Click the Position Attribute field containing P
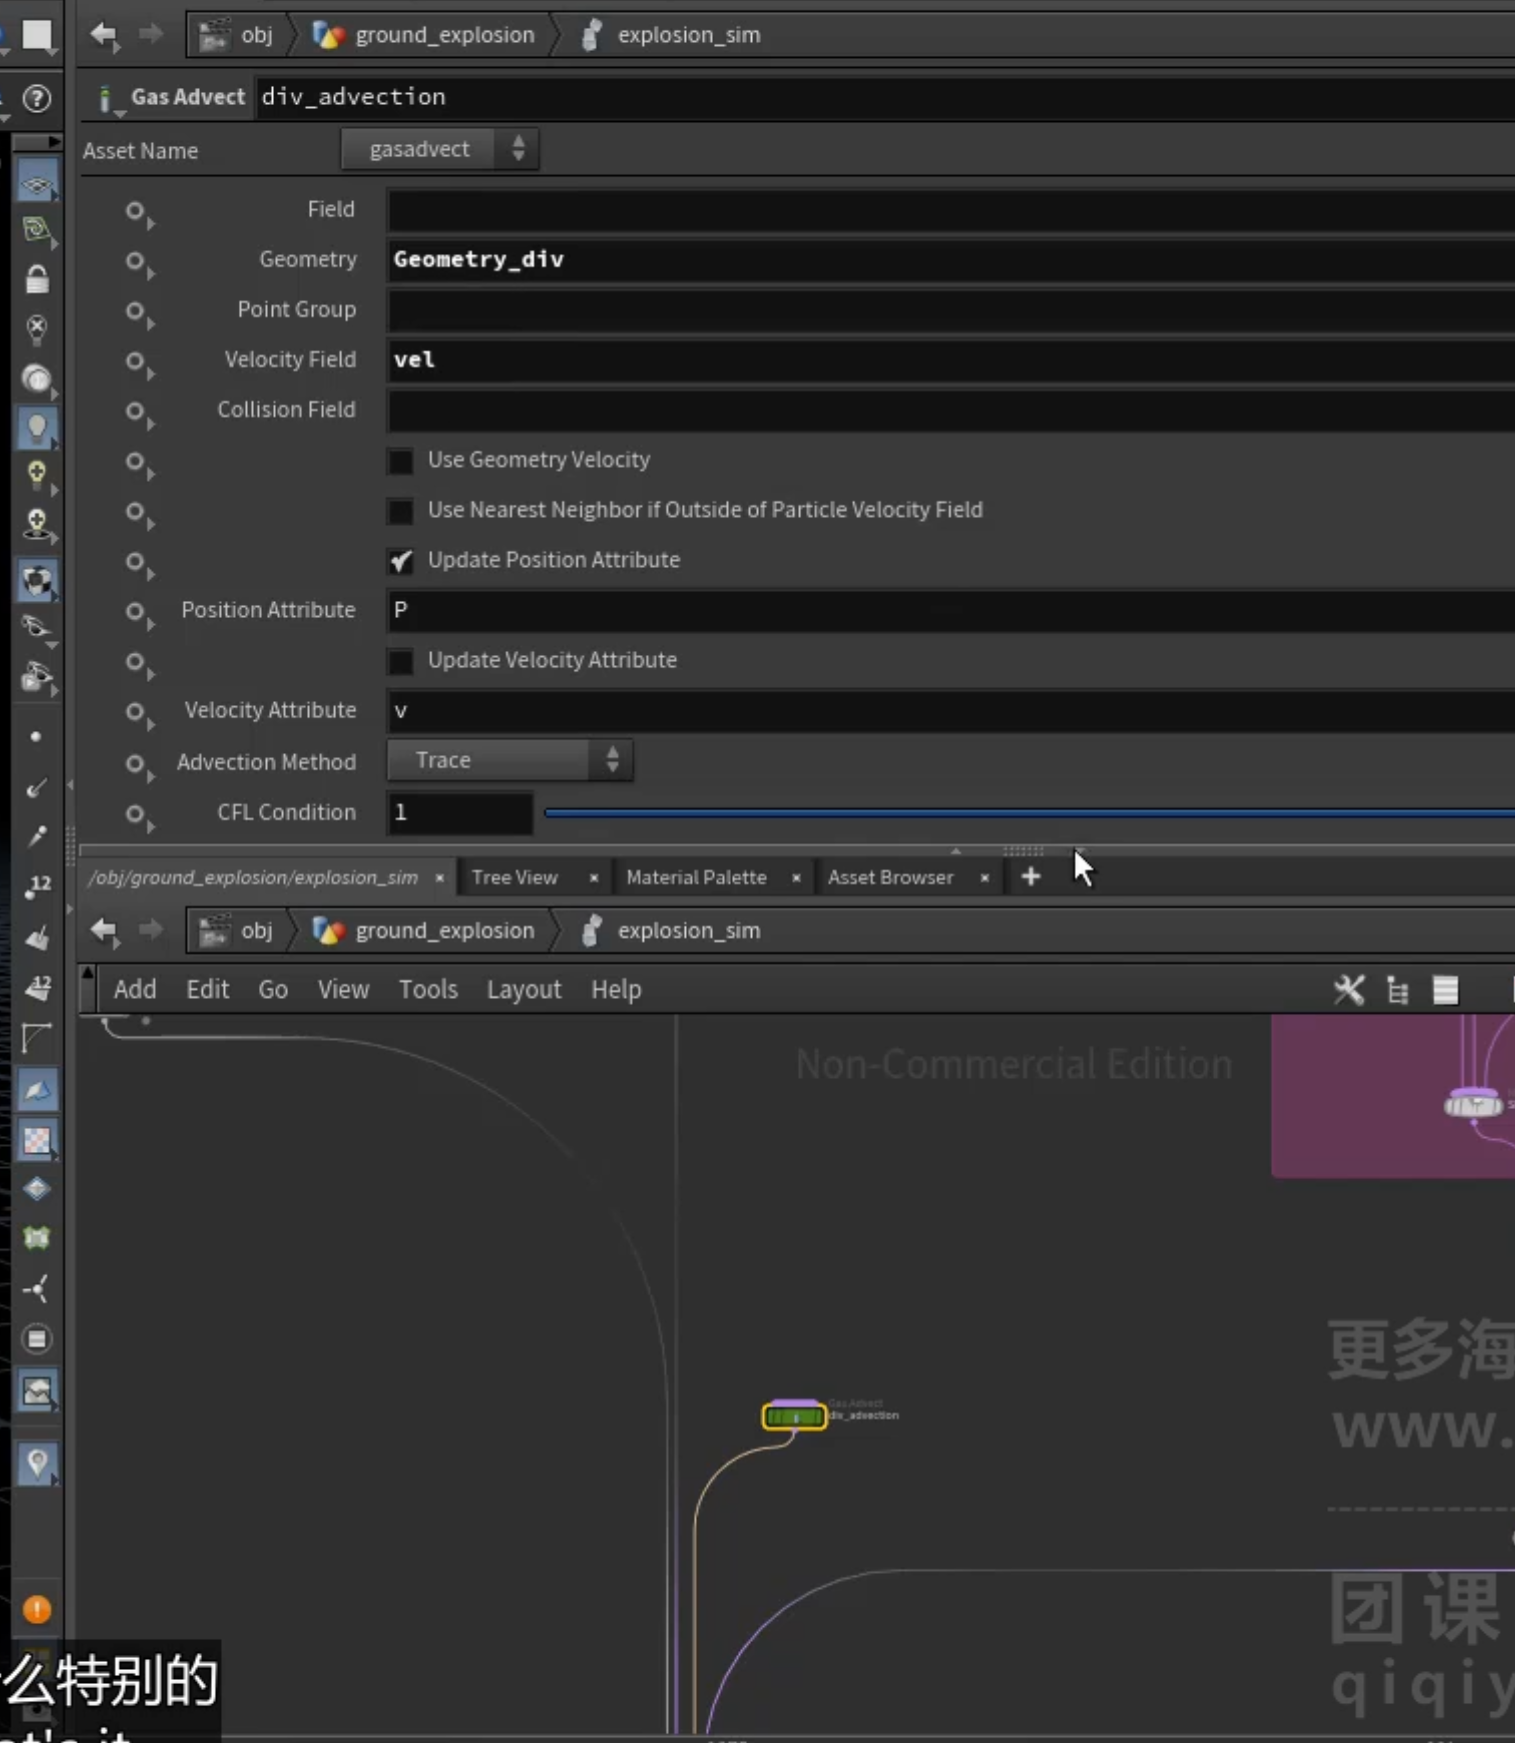Image resolution: width=1515 pixels, height=1743 pixels. click(x=950, y=610)
